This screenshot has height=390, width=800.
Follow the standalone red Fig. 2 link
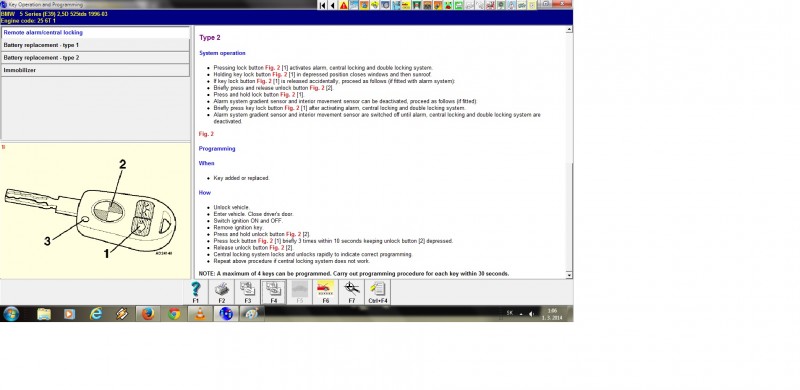pyautogui.click(x=206, y=134)
